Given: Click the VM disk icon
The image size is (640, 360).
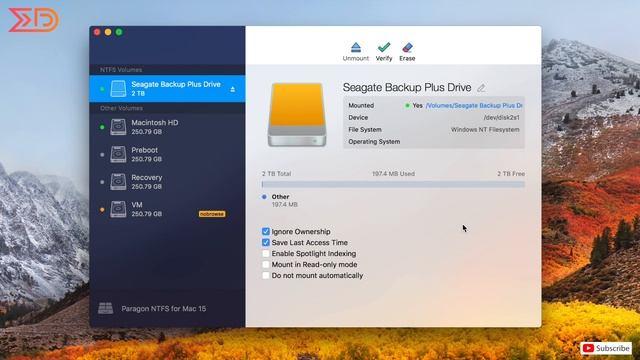Looking at the screenshot, I should 118,209.
